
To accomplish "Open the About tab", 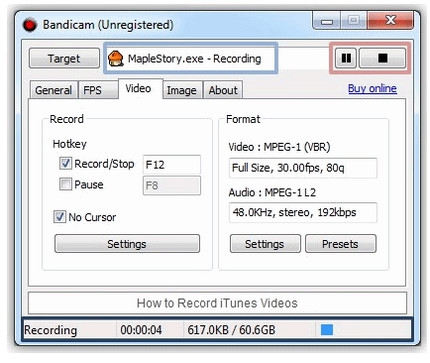I will click(x=223, y=90).
